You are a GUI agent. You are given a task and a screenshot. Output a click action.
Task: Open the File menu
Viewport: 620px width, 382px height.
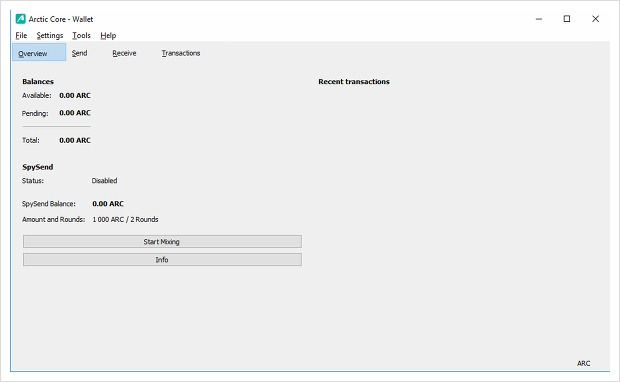[21, 36]
